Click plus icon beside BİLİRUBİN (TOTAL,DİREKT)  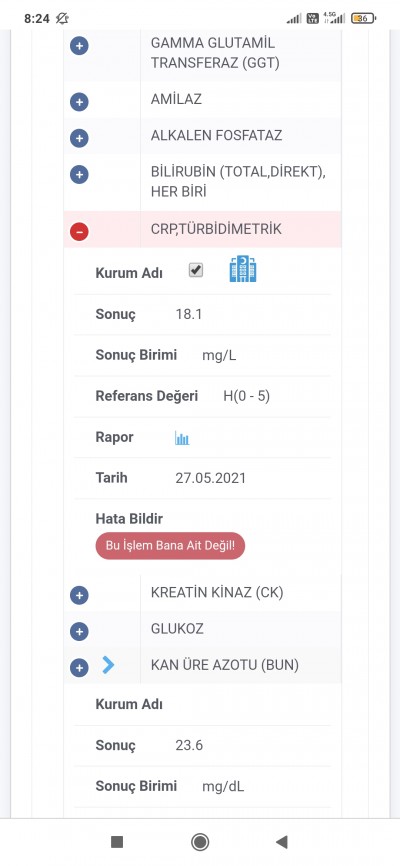click(79, 175)
